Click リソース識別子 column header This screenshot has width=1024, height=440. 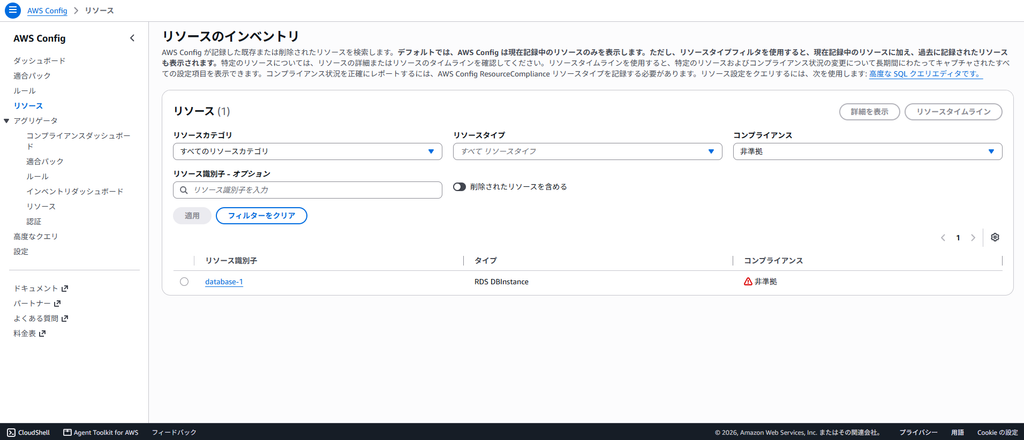pos(231,260)
